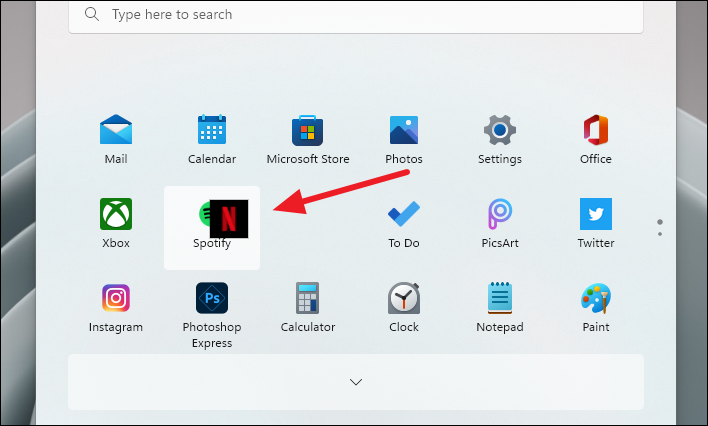The image size is (708, 426).
Task: Open the Settings gear icon
Action: point(500,130)
